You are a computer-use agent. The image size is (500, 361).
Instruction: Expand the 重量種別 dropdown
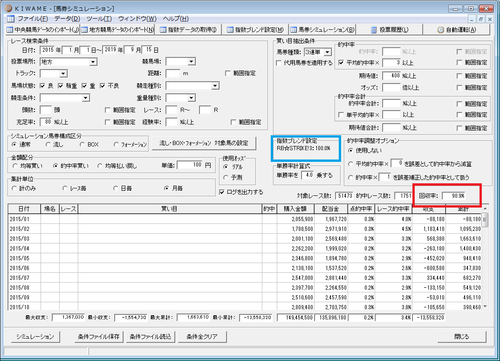click(x=191, y=98)
